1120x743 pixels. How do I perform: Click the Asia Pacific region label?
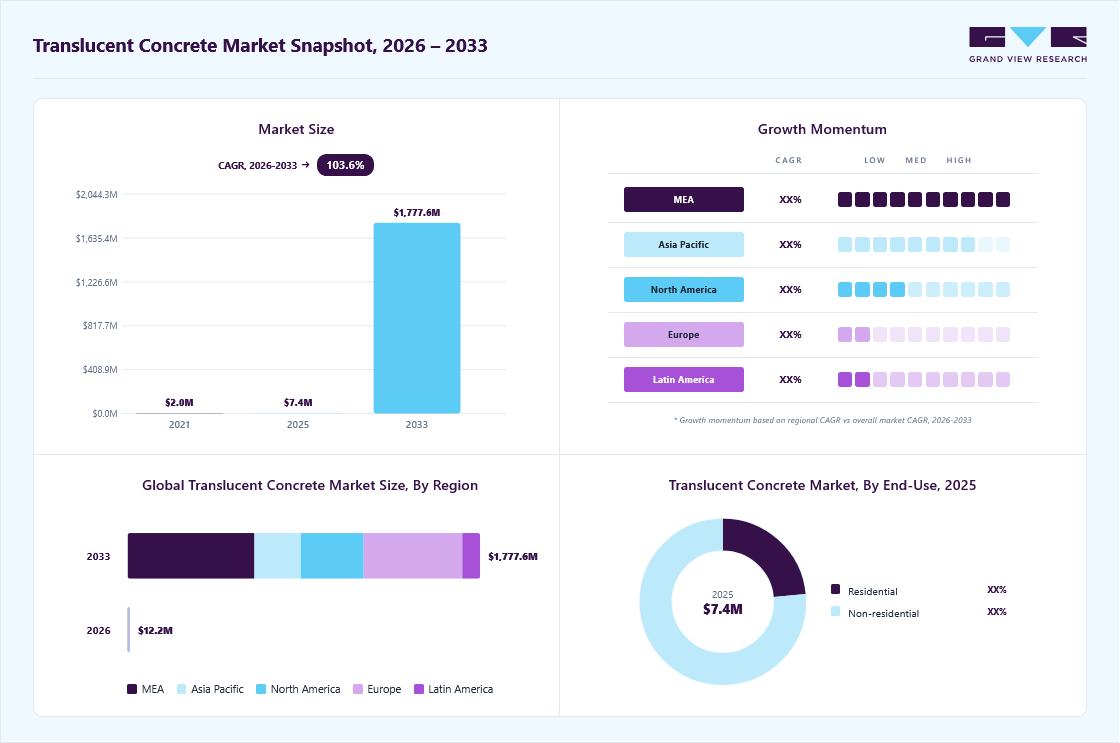684,244
